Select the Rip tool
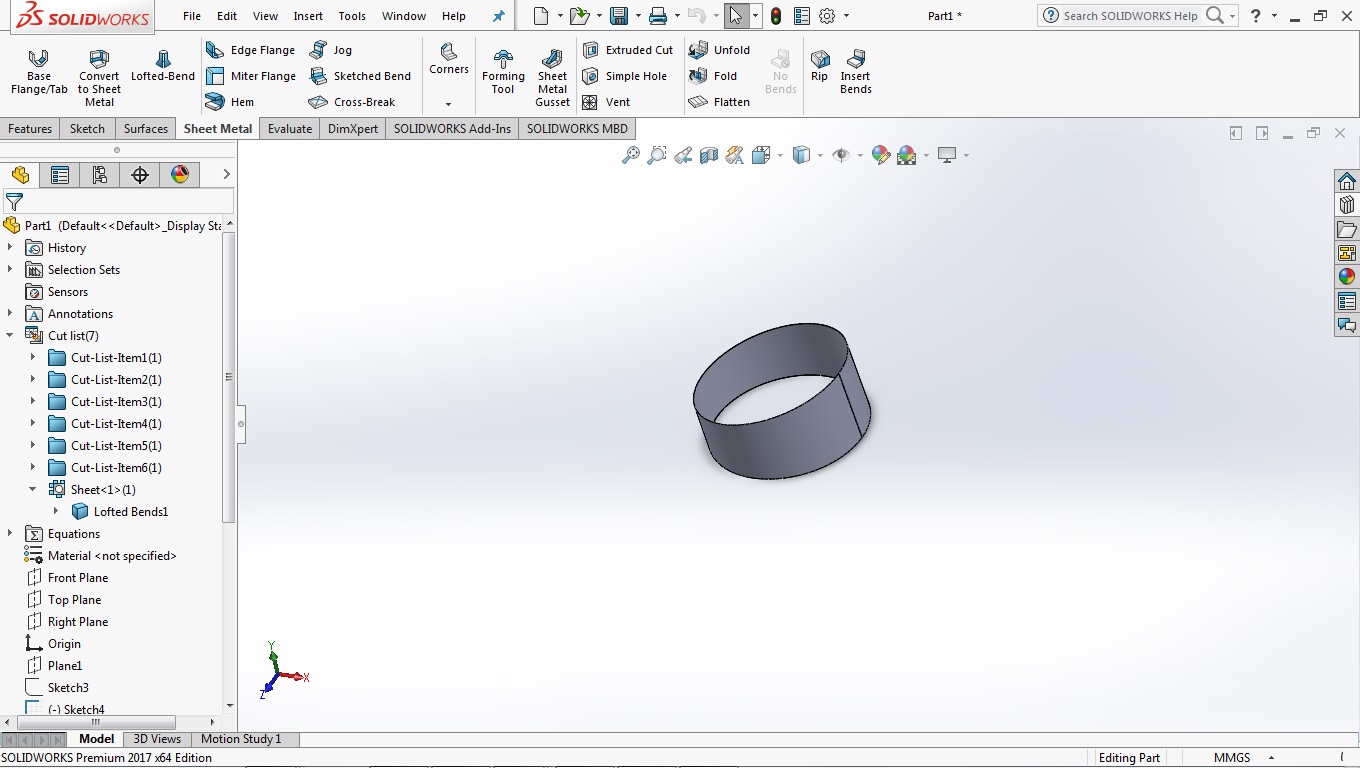 [x=819, y=66]
